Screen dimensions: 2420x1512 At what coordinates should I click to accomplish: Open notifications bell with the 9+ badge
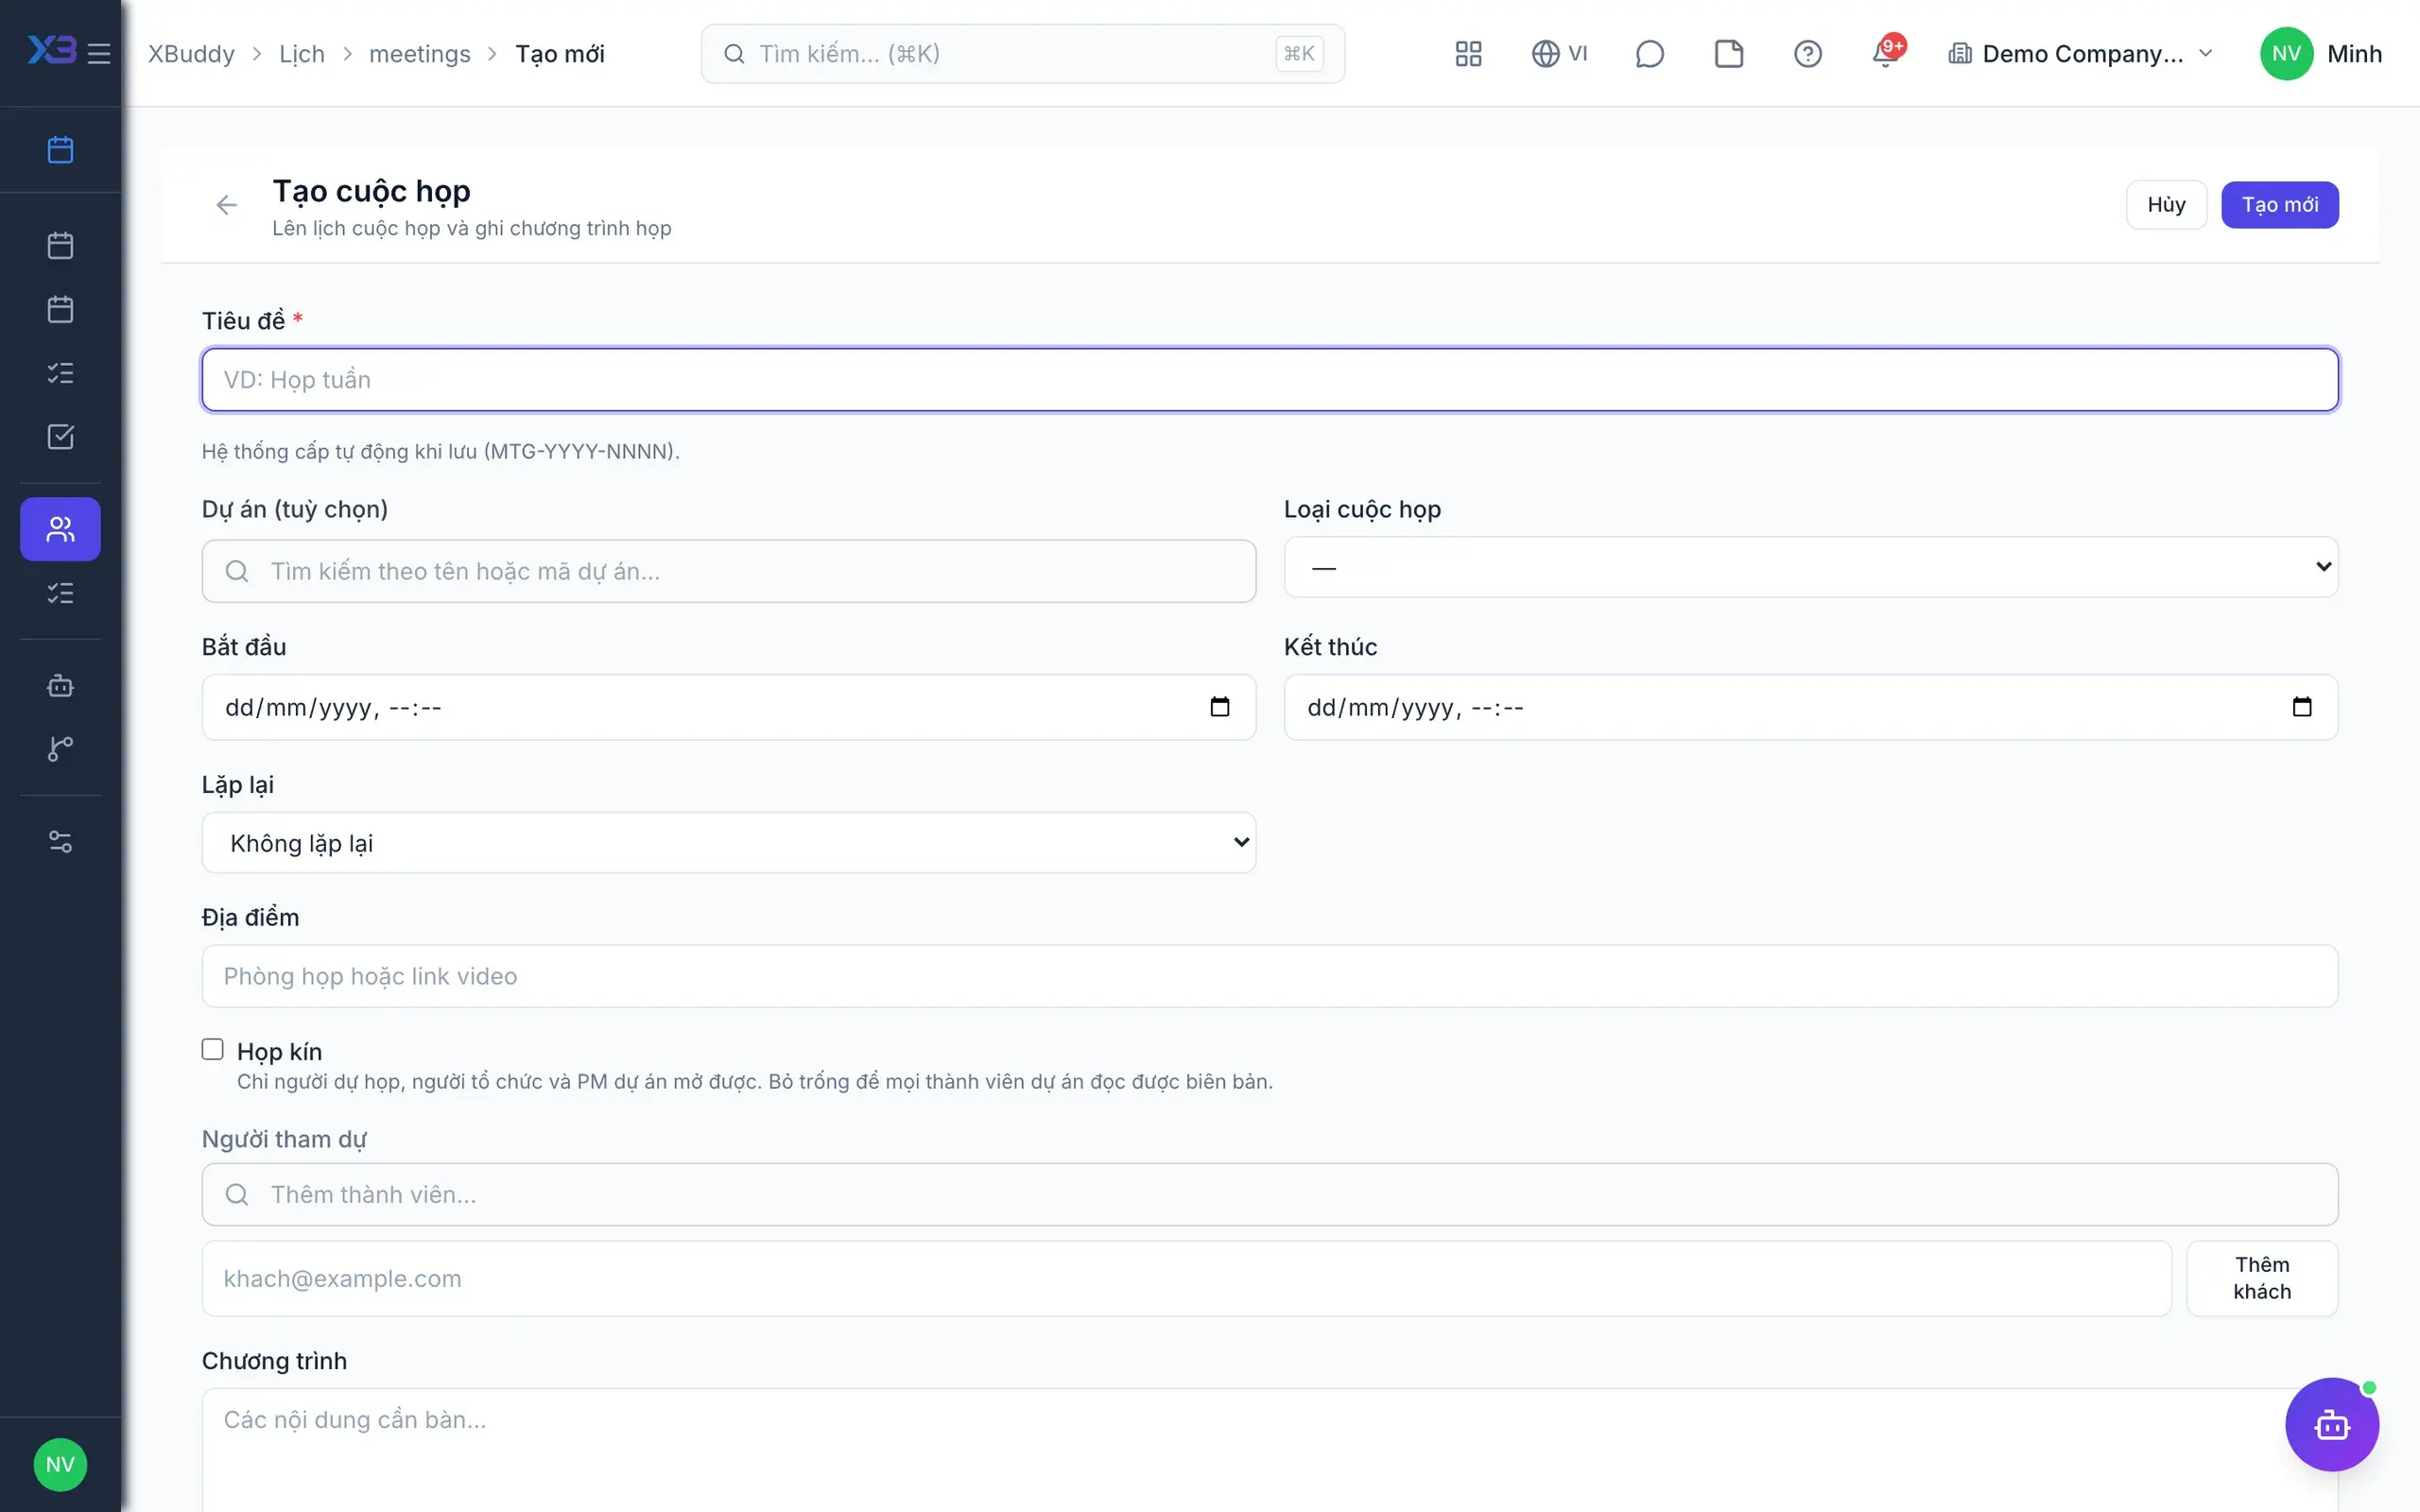(1886, 53)
